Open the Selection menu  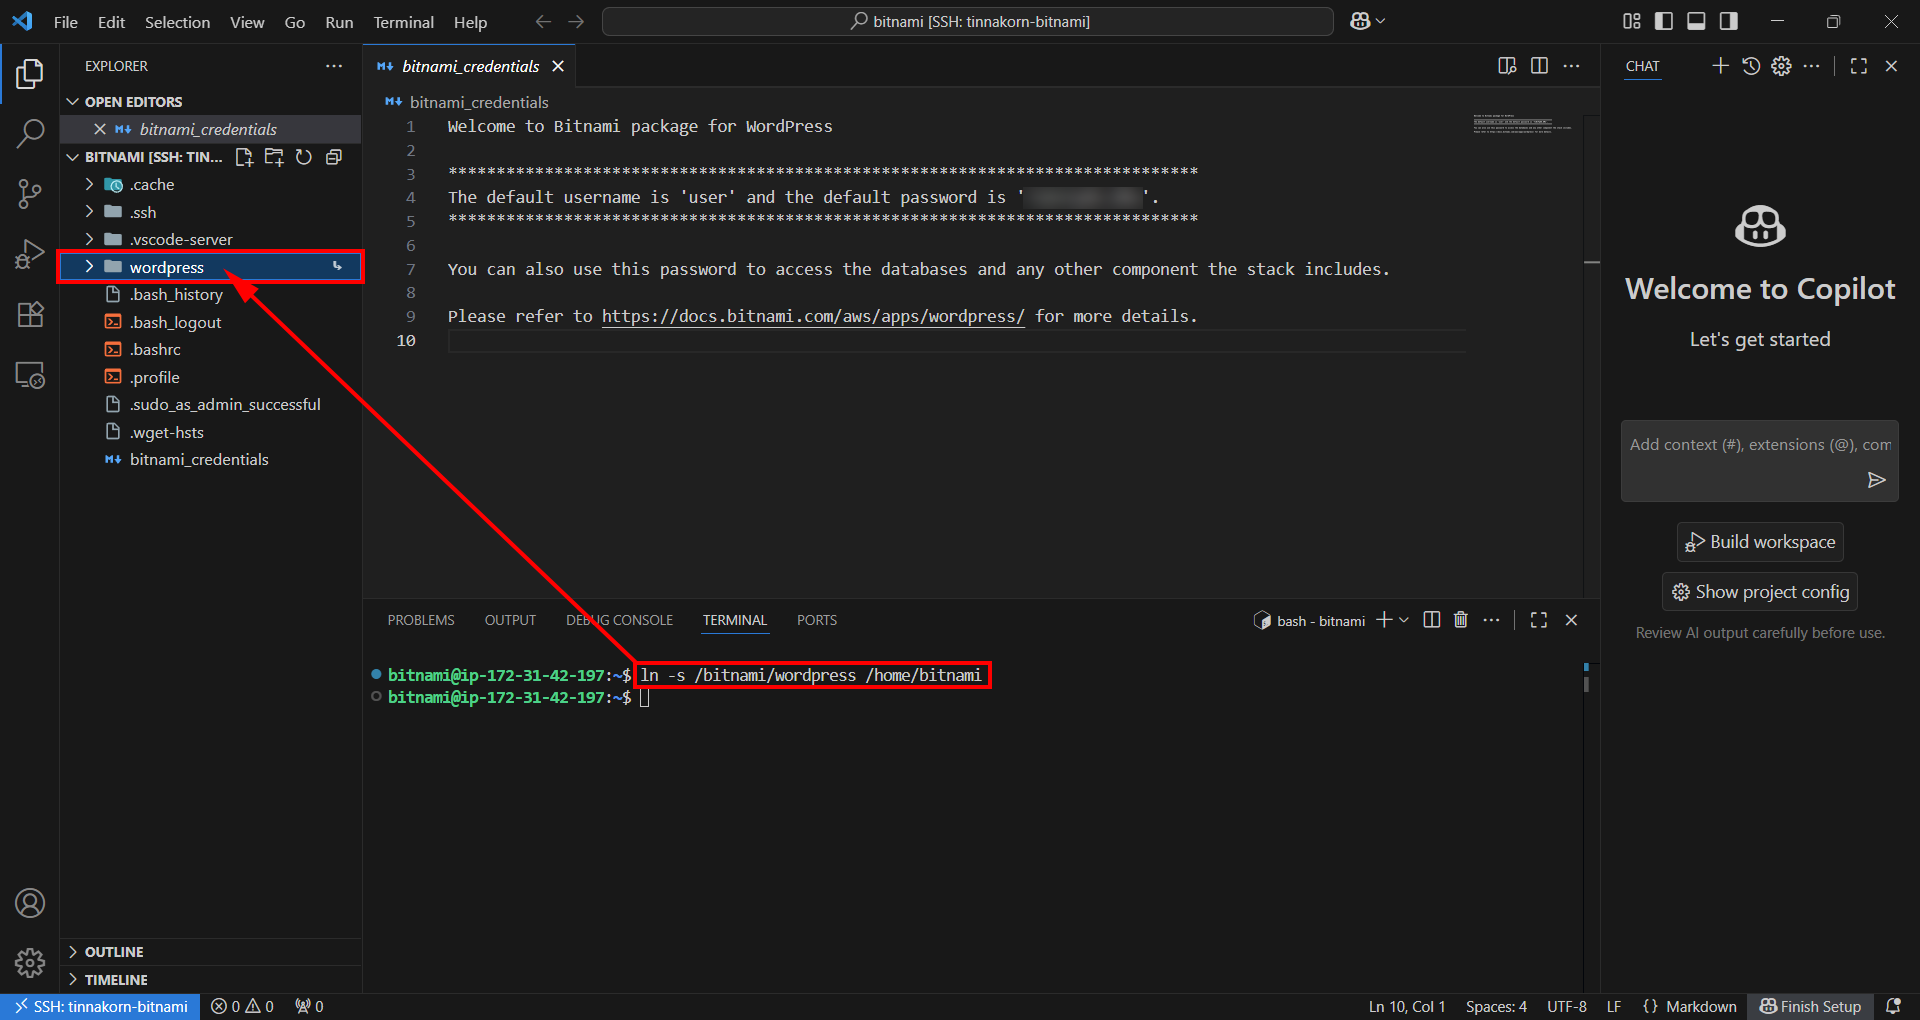pos(177,22)
